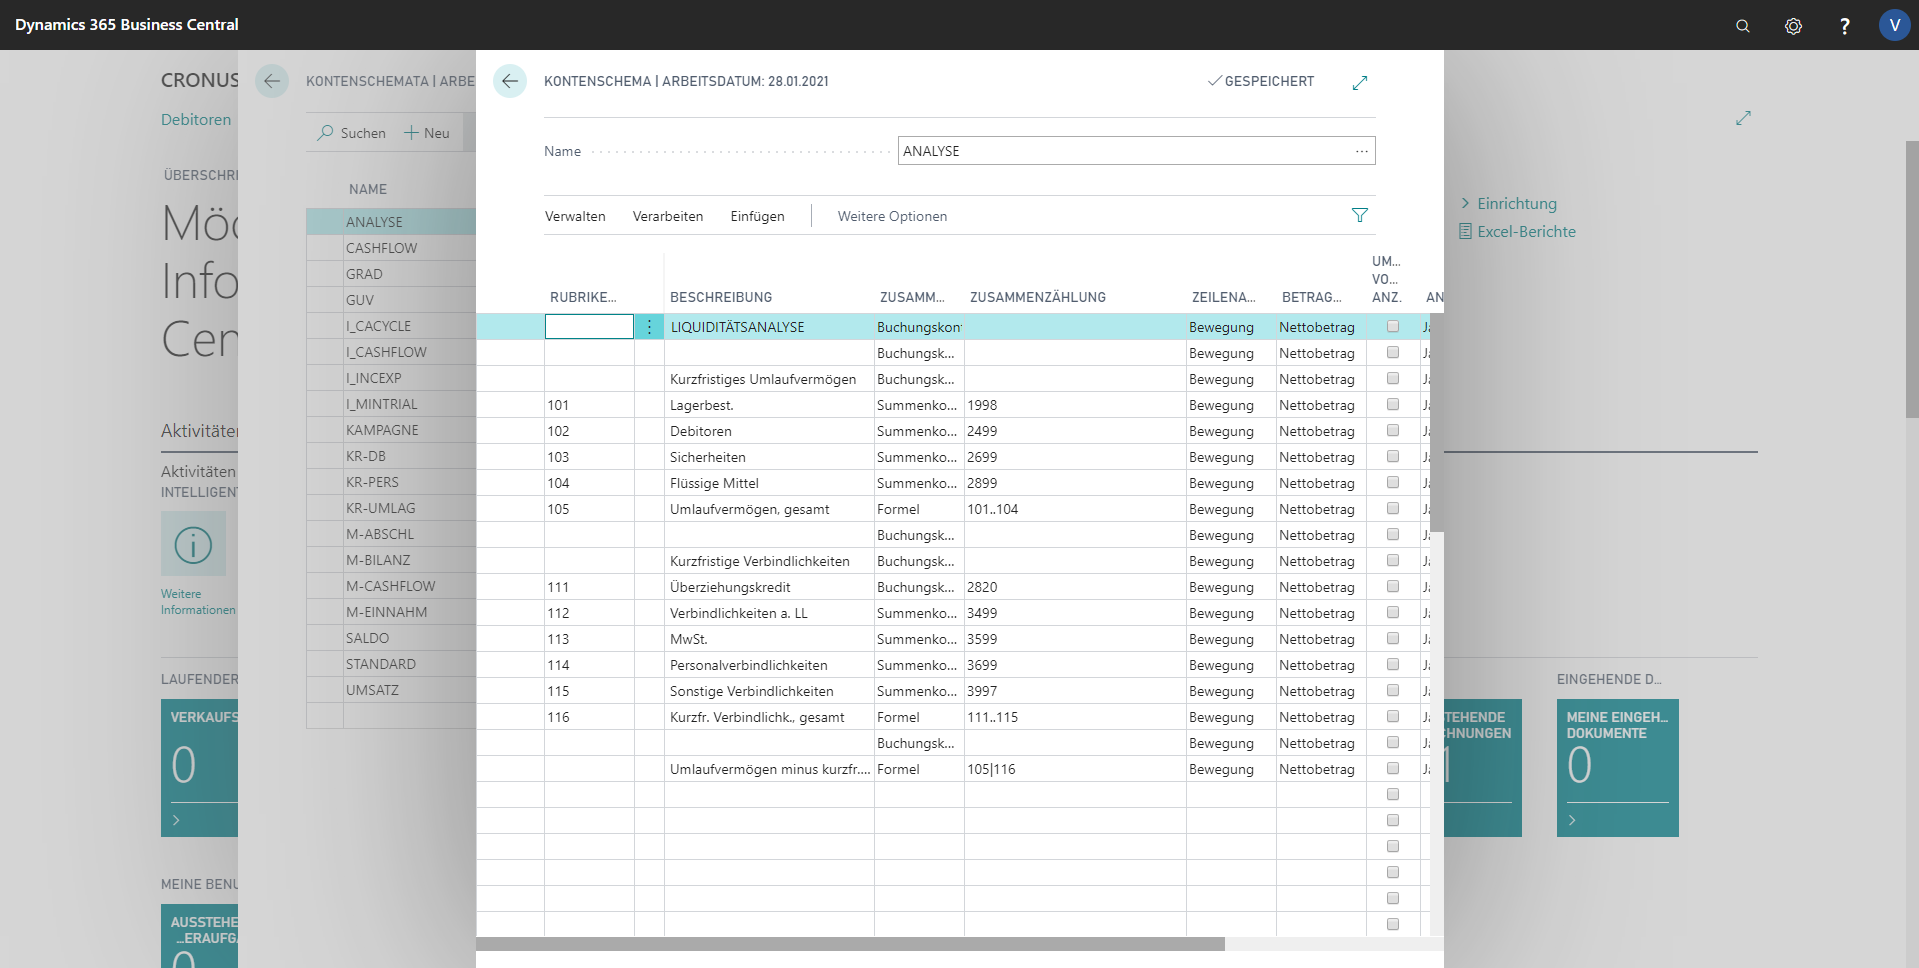1919x968 pixels.
Task: Open Einfügen menu
Action: click(x=757, y=216)
